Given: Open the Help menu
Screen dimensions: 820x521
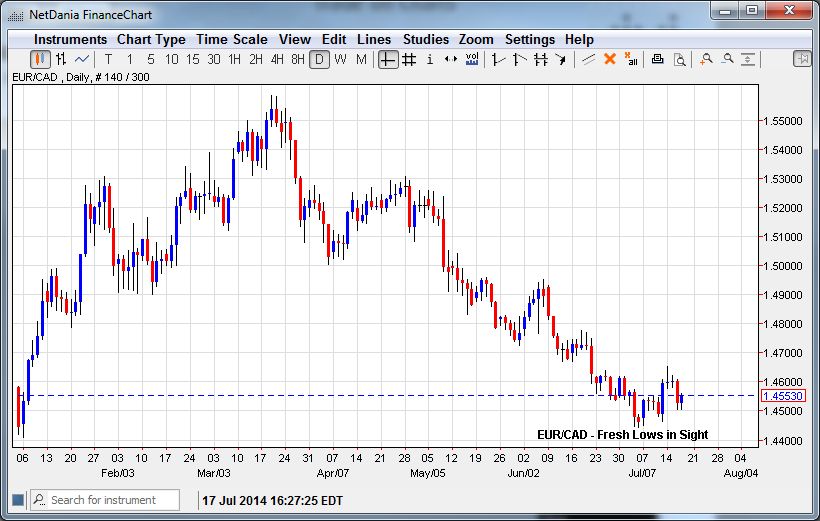Looking at the screenshot, I should (x=579, y=40).
